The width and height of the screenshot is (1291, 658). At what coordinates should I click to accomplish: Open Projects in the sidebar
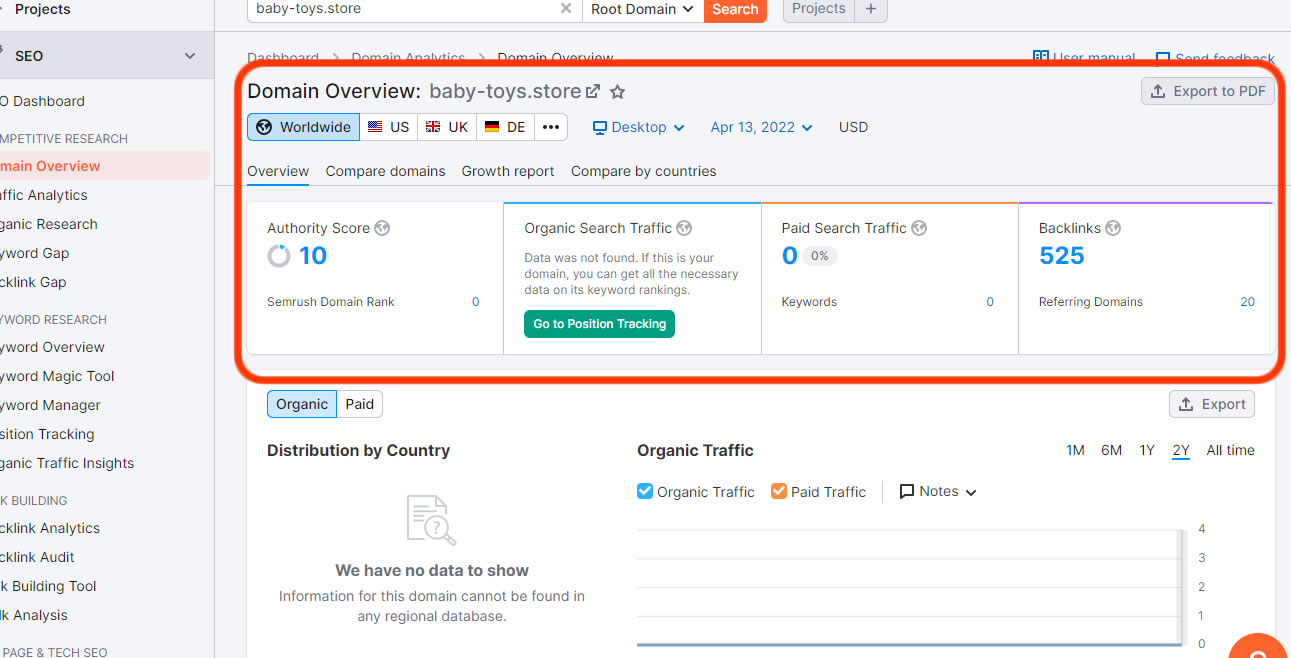pyautogui.click(x=43, y=9)
